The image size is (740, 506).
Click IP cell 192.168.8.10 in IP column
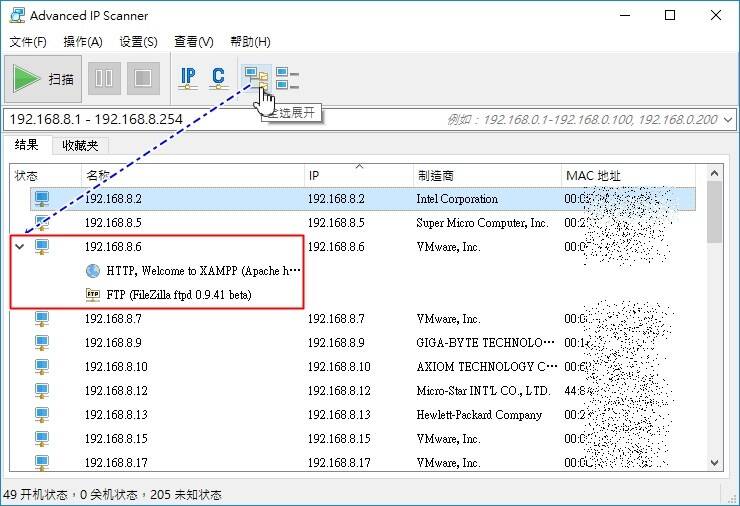[x=339, y=367]
